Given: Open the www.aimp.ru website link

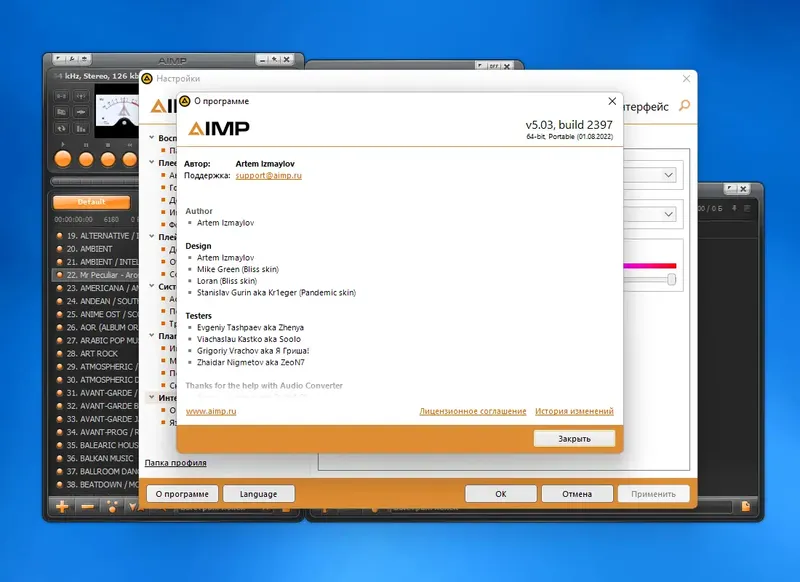Looking at the screenshot, I should point(211,411).
